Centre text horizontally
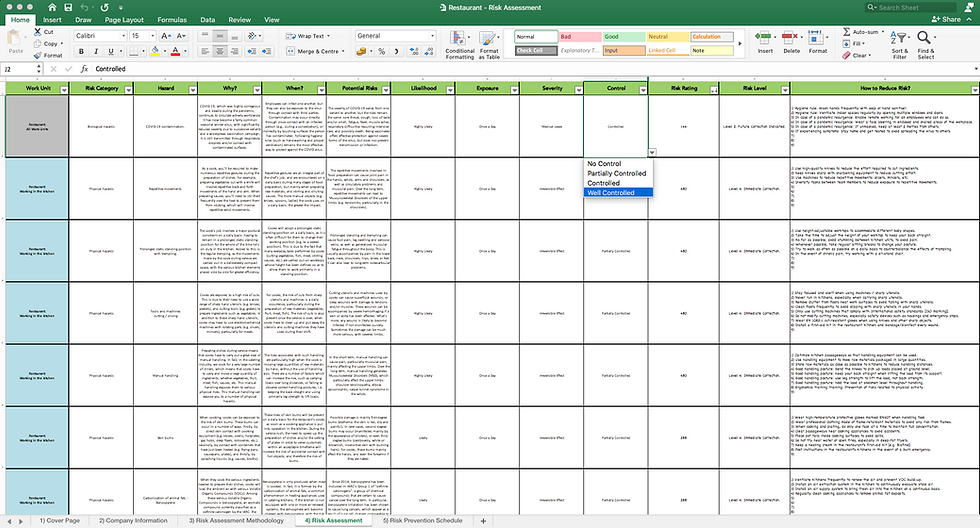 click(219, 51)
